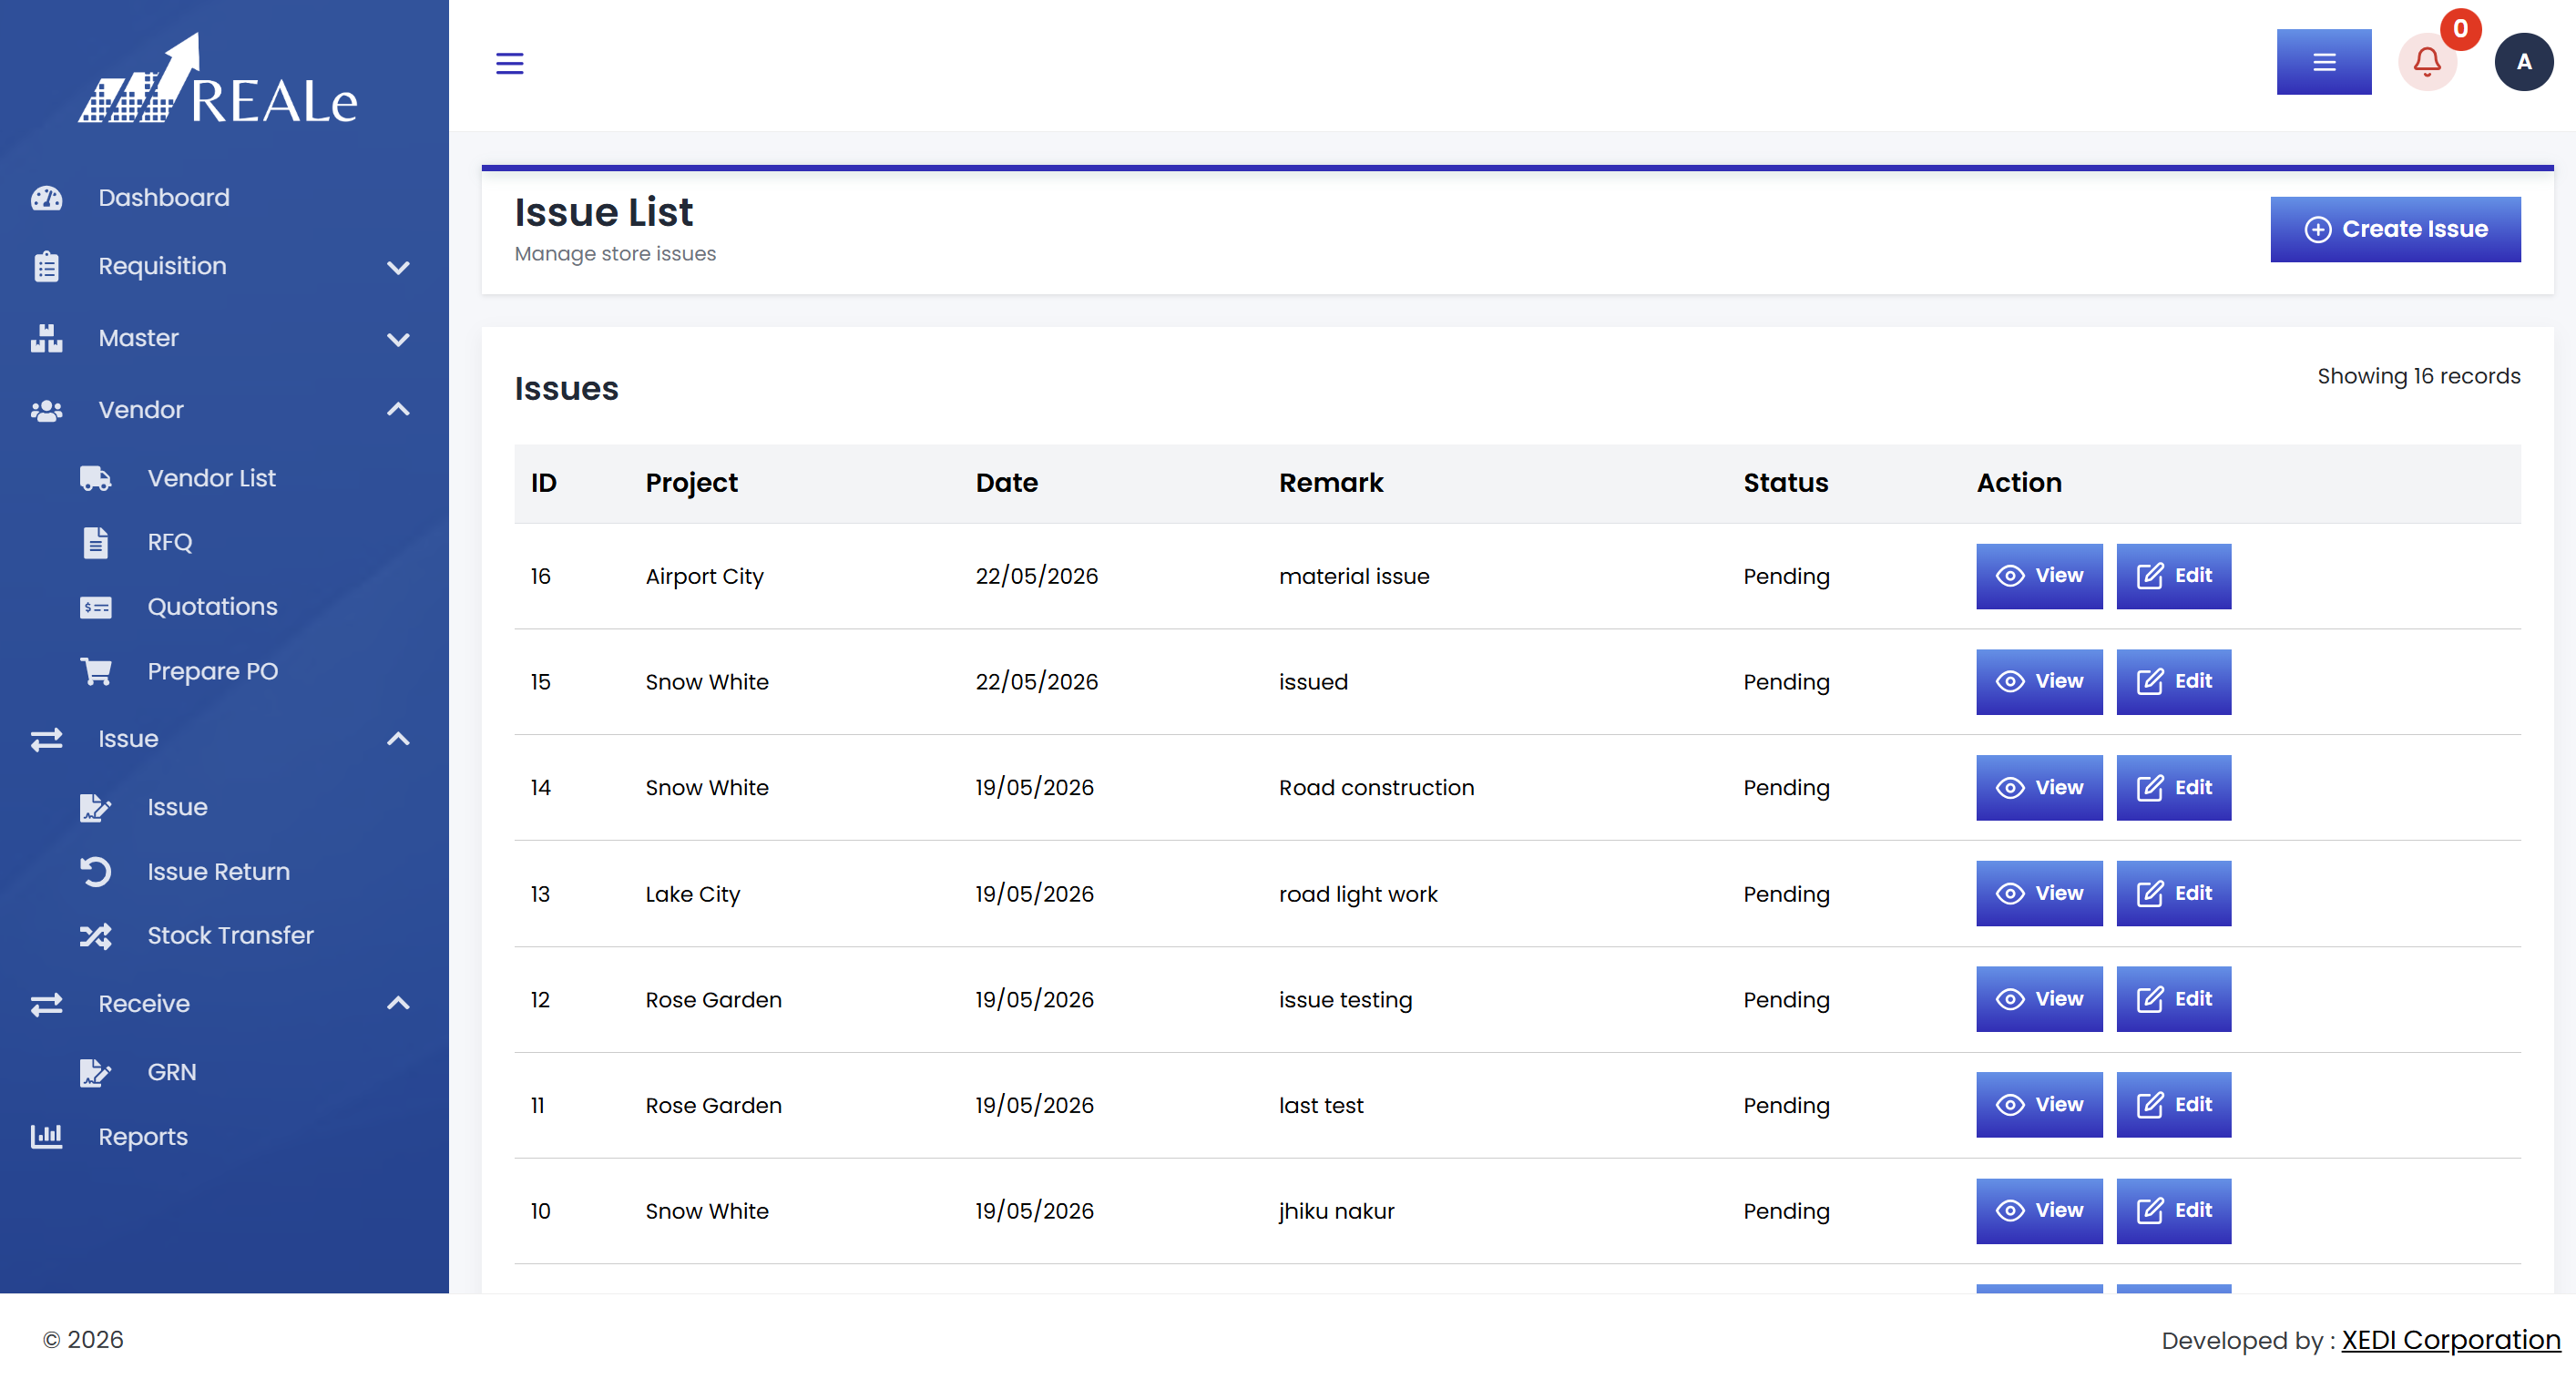
Task: Click the GRN signature icon
Action: point(96,1072)
